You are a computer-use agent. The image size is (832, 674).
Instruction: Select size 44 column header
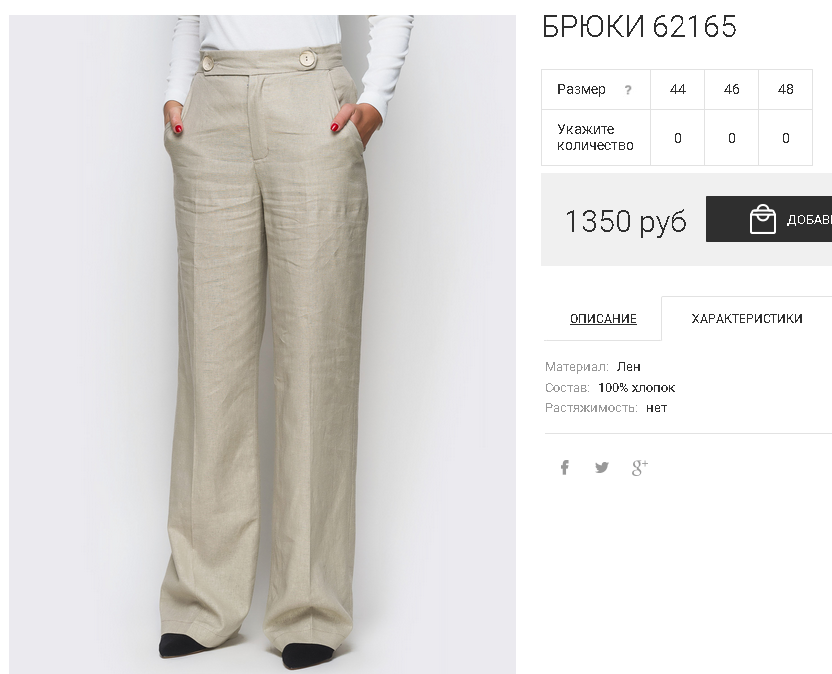pos(678,89)
